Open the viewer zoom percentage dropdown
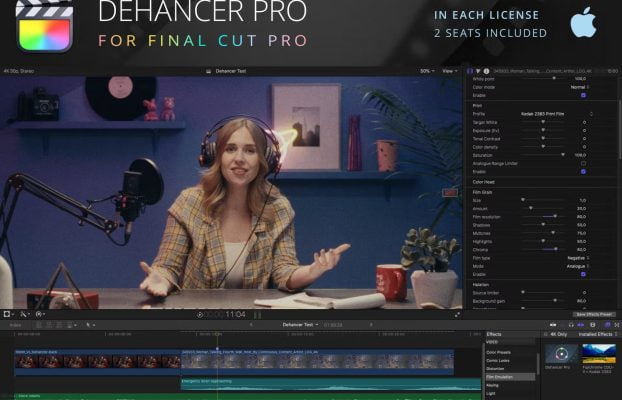Image resolution: width=622 pixels, height=400 pixels. [427, 71]
